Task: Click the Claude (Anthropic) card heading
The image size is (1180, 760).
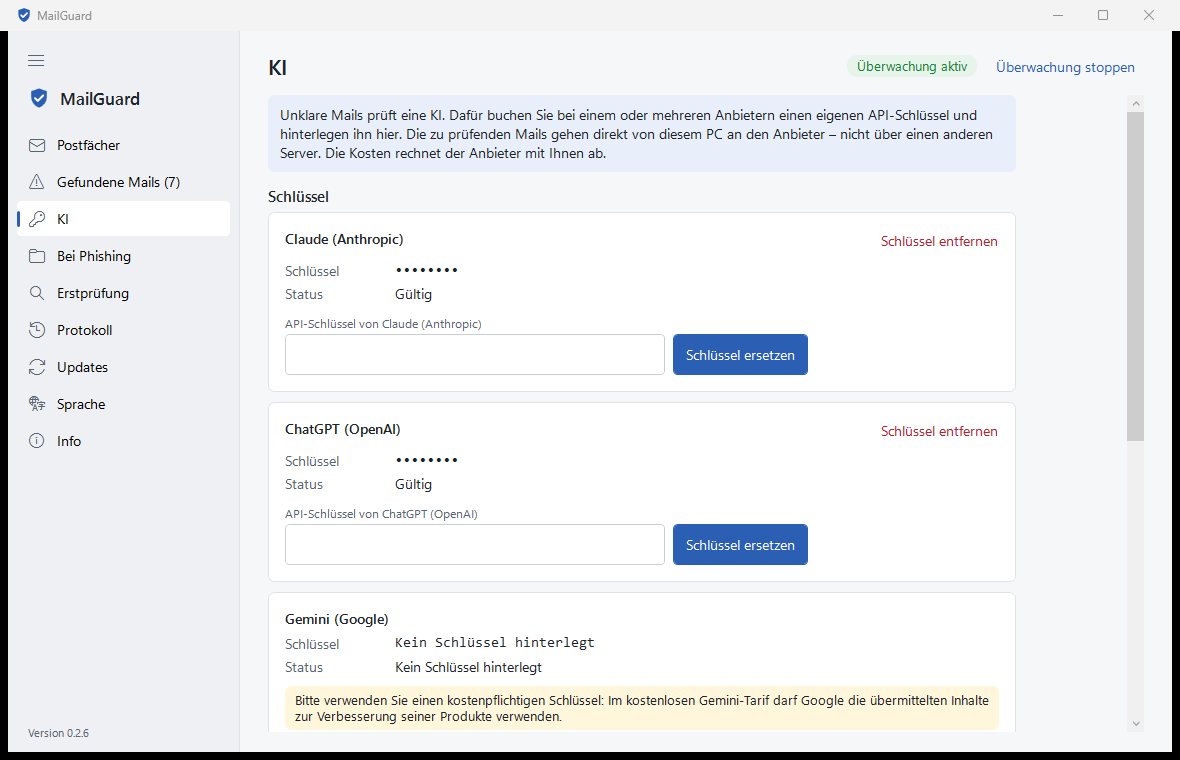Action: click(344, 239)
